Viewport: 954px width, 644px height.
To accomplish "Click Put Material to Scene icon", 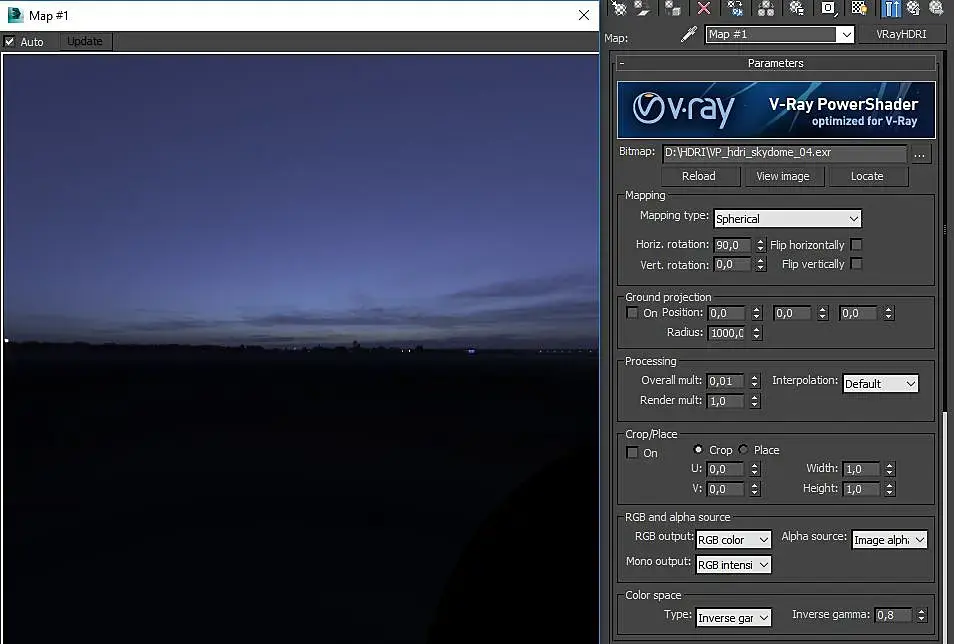I will (x=642, y=8).
